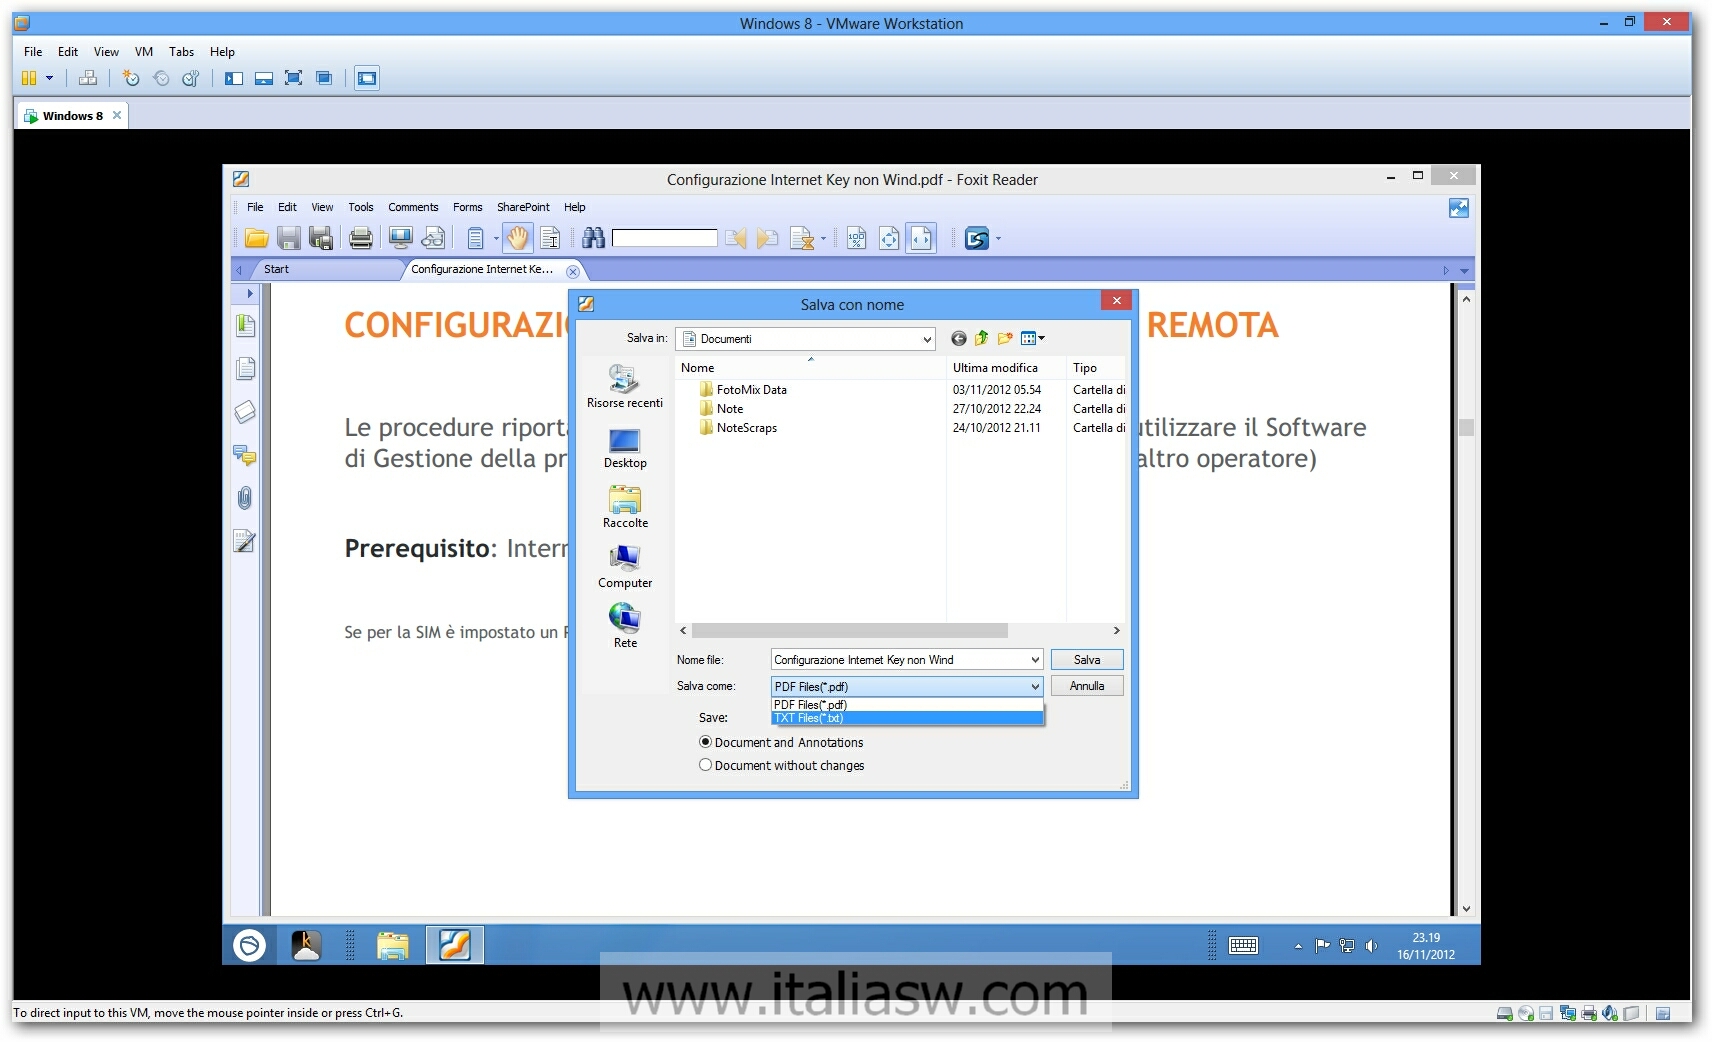Screen dimensions: 1712x1042
Task: Close the Configurazione Internet Key document tab
Action: coord(573,271)
